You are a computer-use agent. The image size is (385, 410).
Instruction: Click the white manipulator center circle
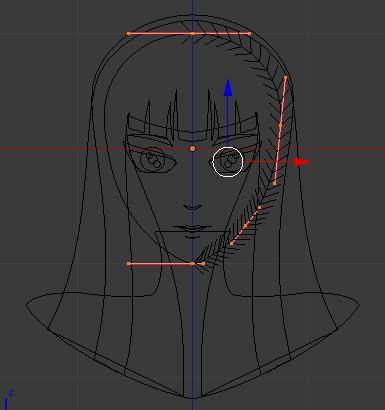228,162
